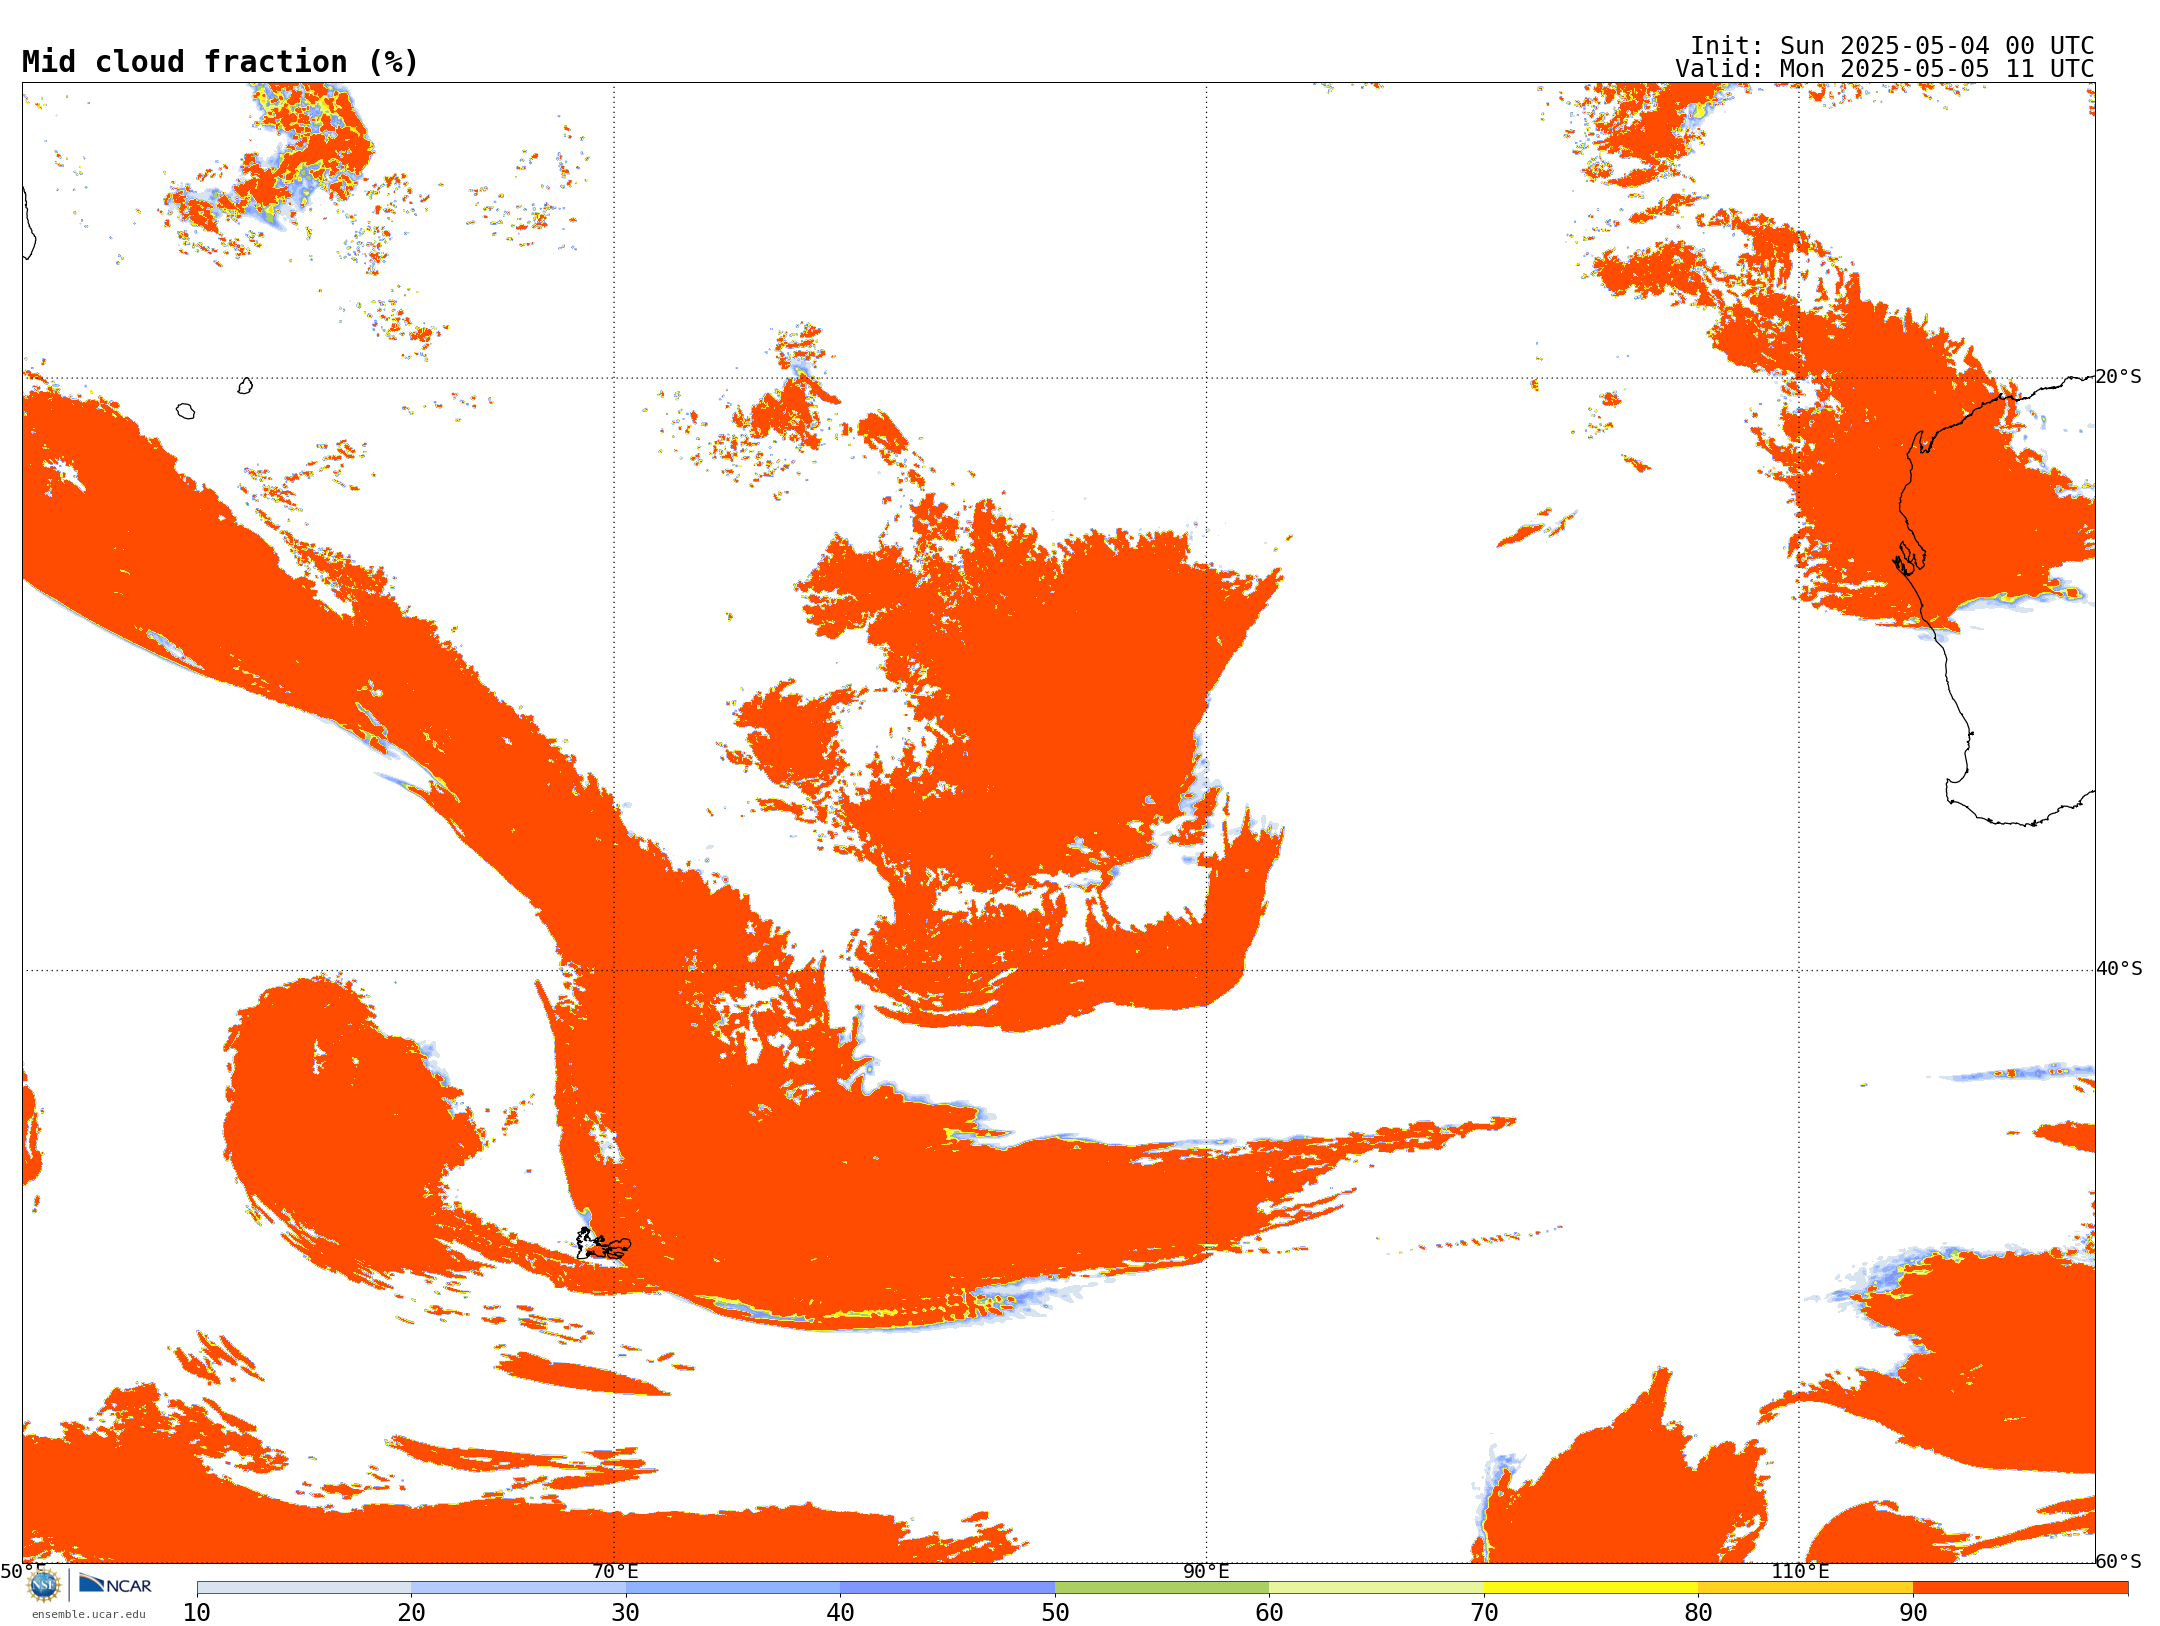Click the colorbar tick label 80
The width and height of the screenshot is (2160, 1626).
pos(1698,1613)
